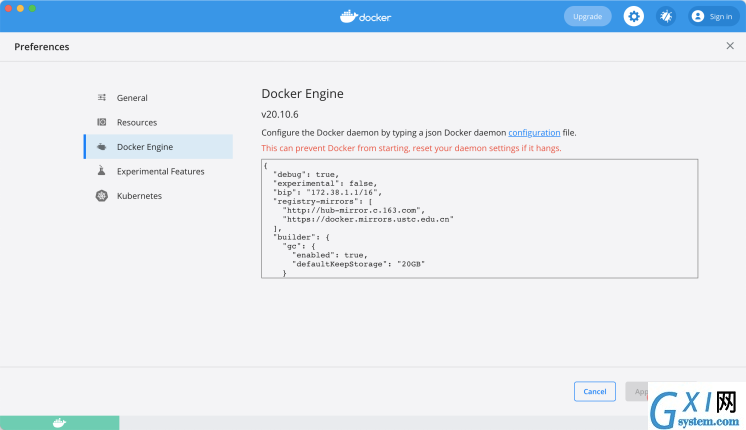Click the troubleshoot bug icon
The image size is (746, 430).
click(x=666, y=17)
